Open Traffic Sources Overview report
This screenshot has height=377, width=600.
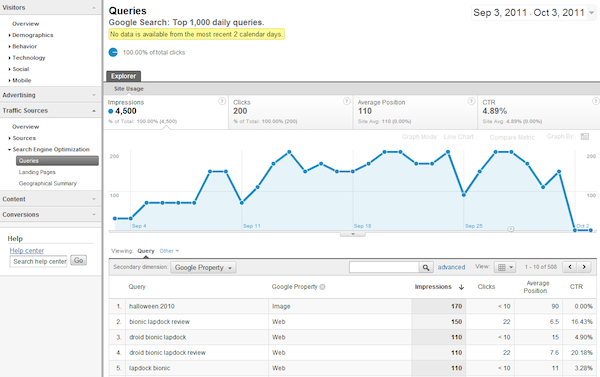pyautogui.click(x=26, y=127)
